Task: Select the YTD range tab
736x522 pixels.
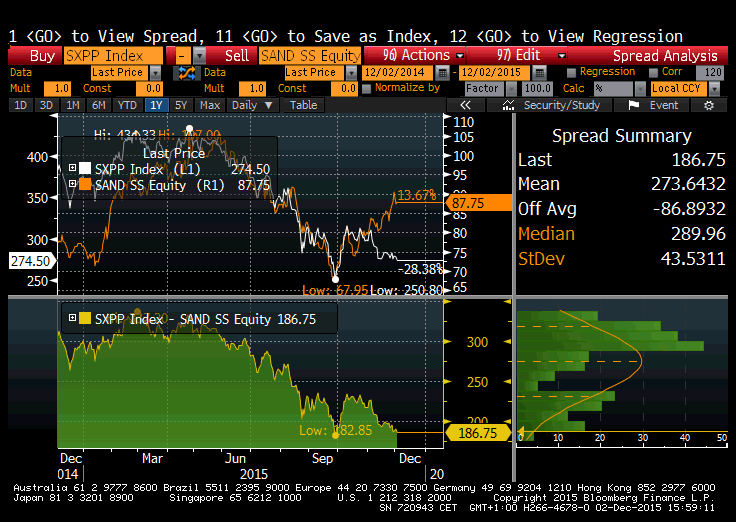Action: 127,105
